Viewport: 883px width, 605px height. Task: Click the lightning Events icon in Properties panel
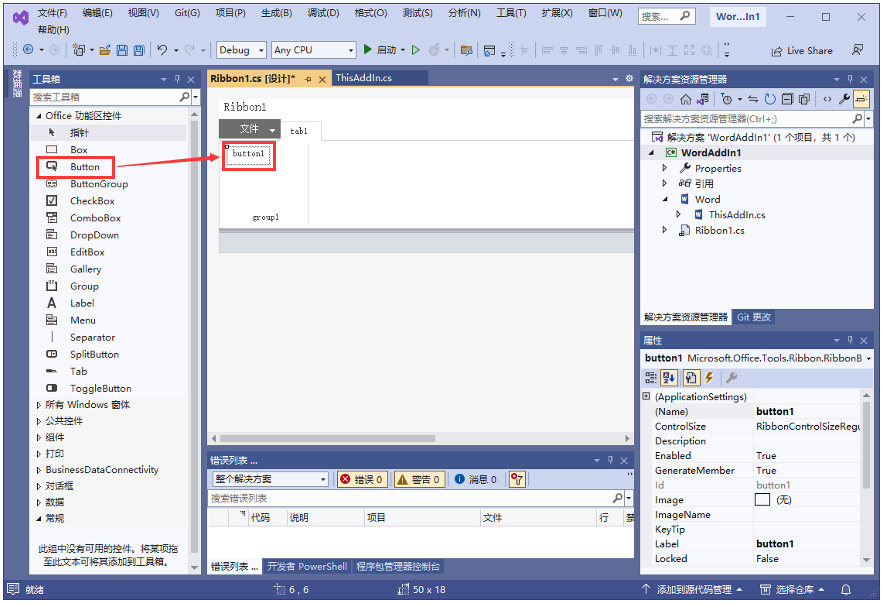[x=709, y=377]
